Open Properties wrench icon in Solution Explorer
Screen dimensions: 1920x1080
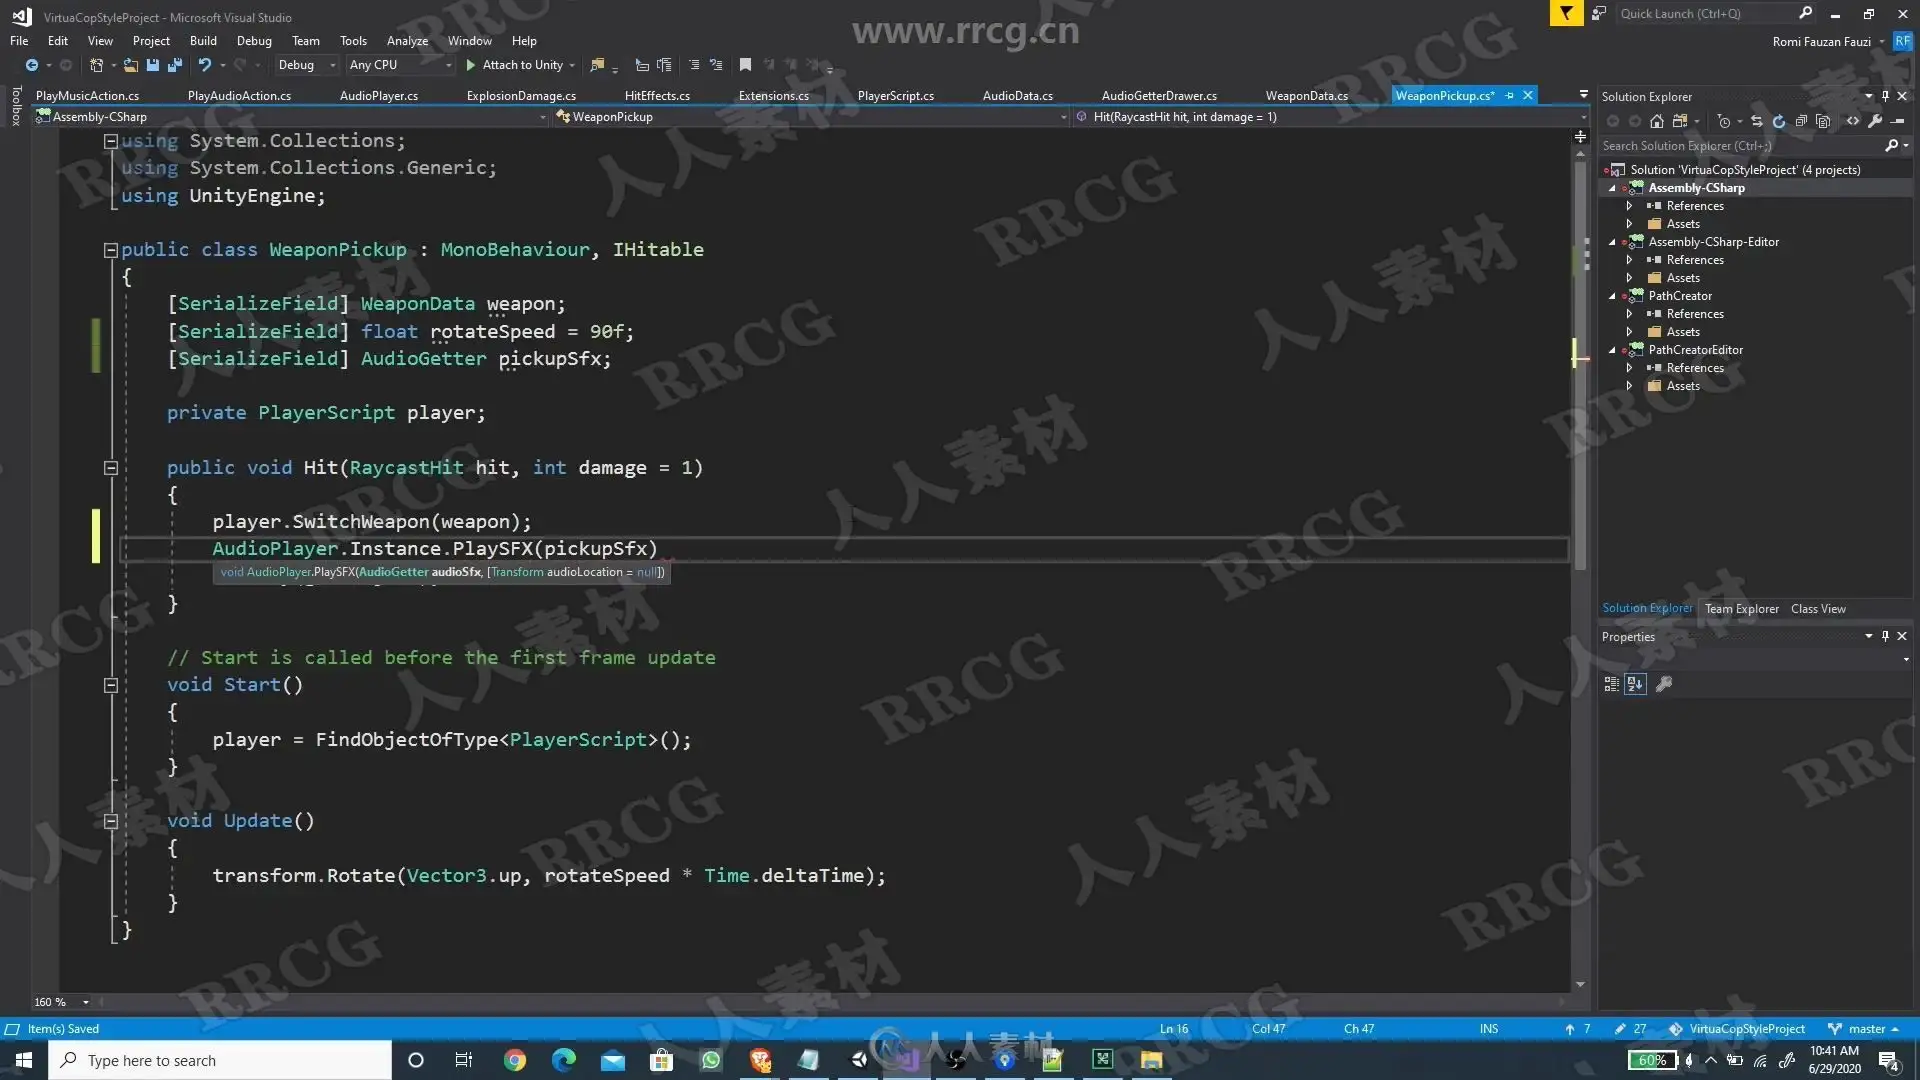tap(1875, 121)
